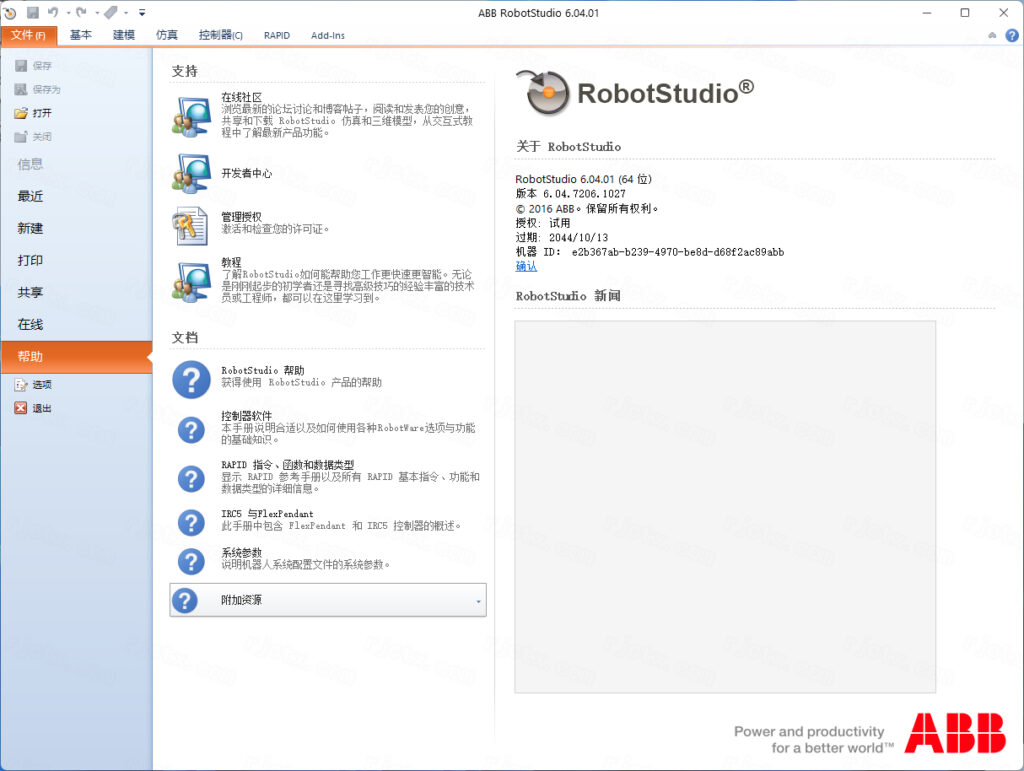This screenshot has height=771, width=1024.
Task: Select the highlighted 帮助 sidebar item
Action: click(76, 356)
